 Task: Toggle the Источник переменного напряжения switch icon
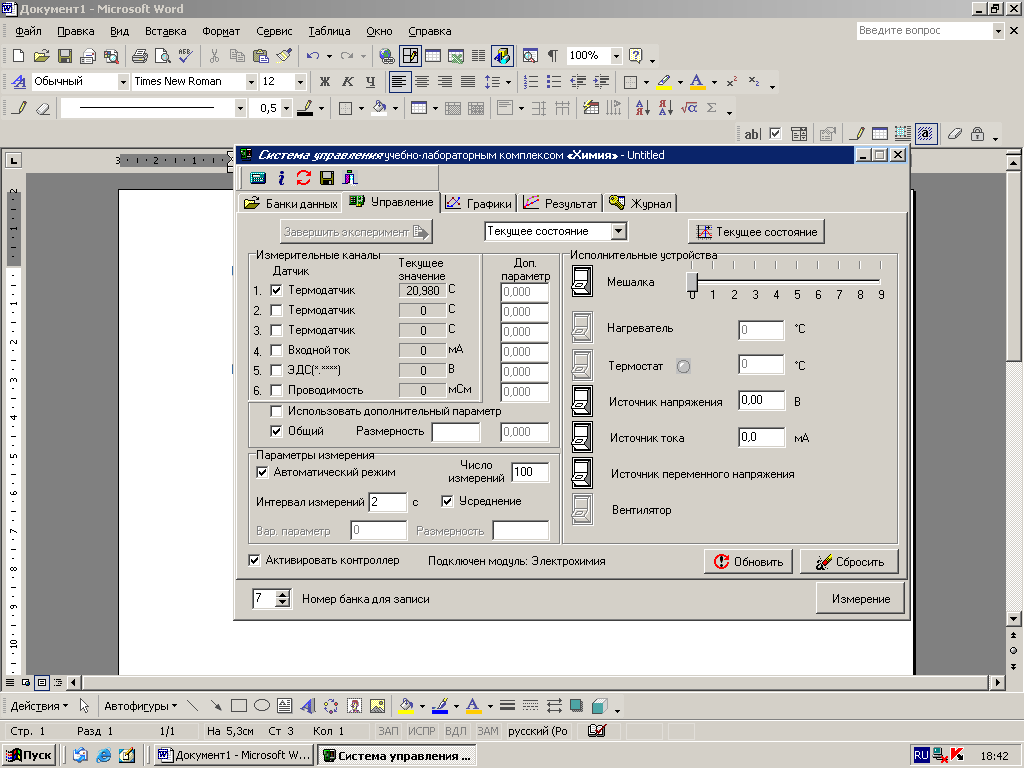click(582, 473)
